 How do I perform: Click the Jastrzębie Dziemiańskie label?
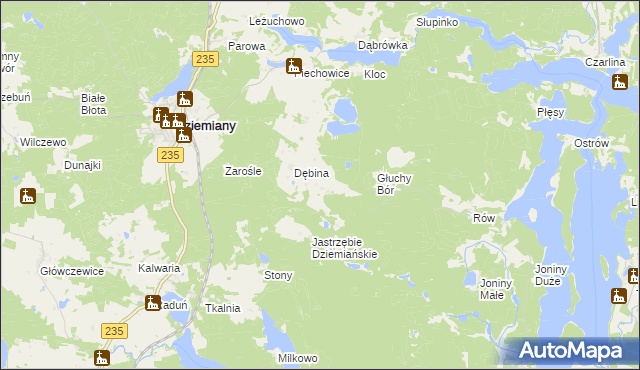coord(344,248)
